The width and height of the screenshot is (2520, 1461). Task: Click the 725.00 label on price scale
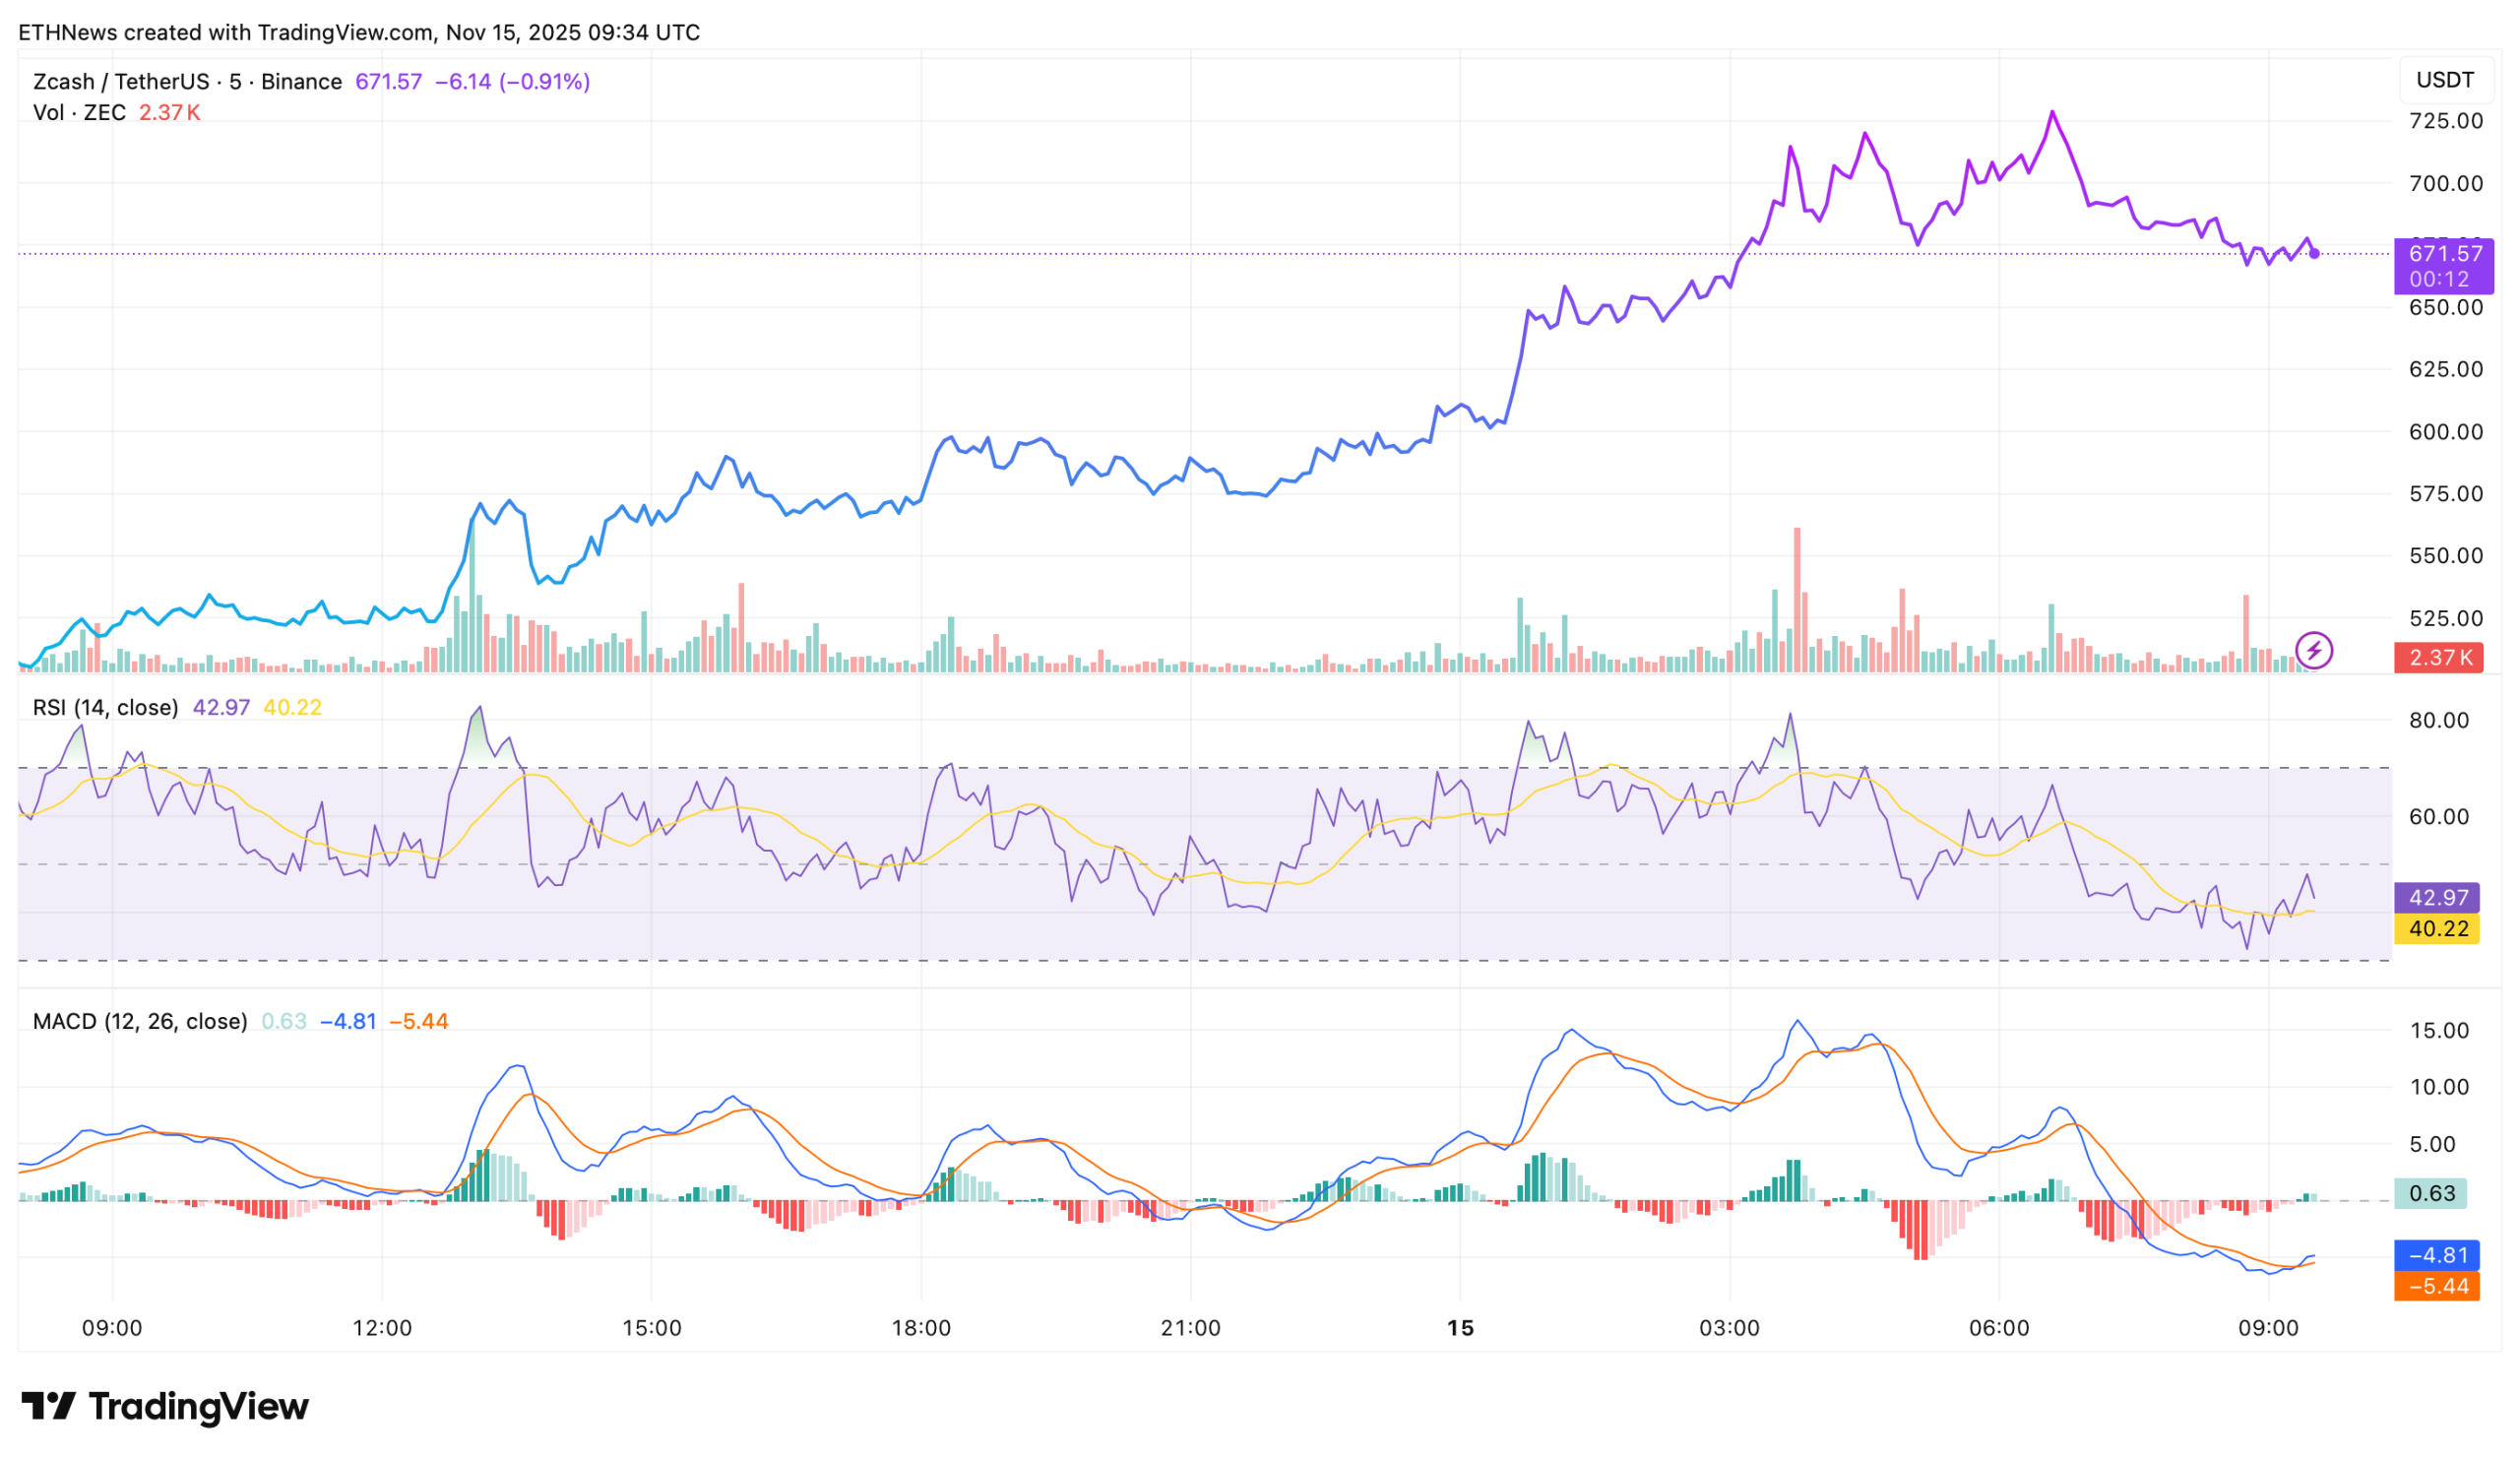click(x=2446, y=121)
